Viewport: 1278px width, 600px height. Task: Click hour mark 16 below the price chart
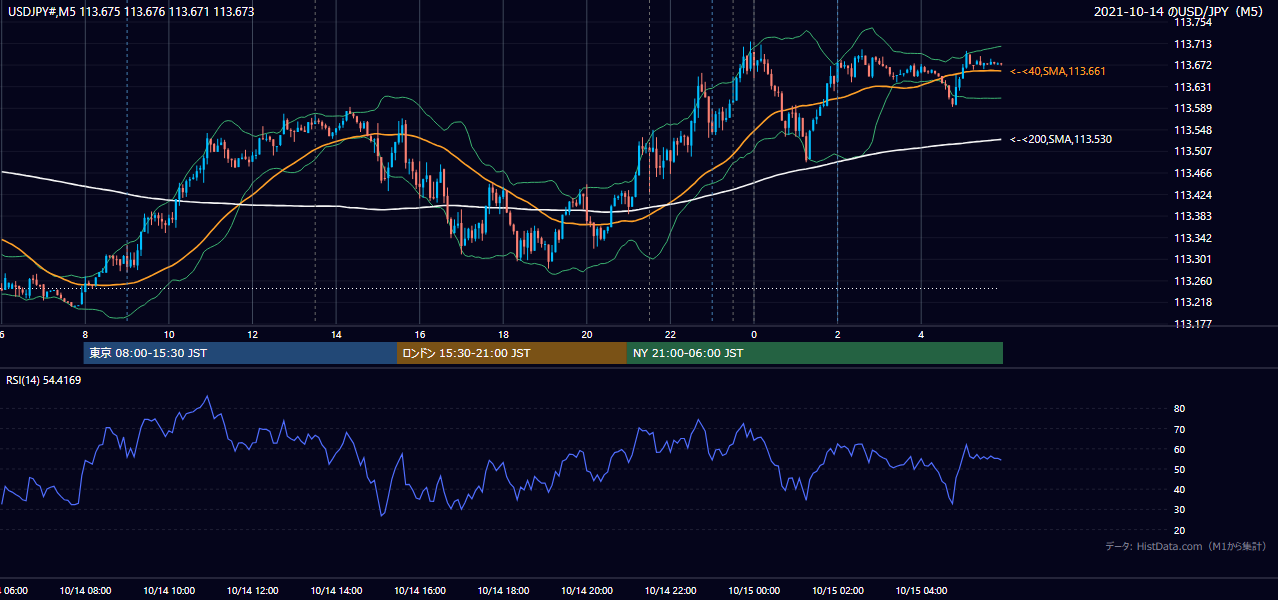[420, 335]
